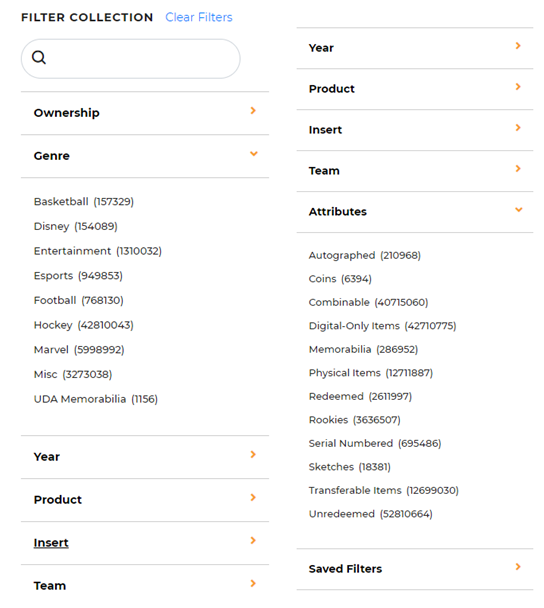This screenshot has width=544, height=608.
Task: Collapse the Attributes filter section
Action: click(x=518, y=210)
